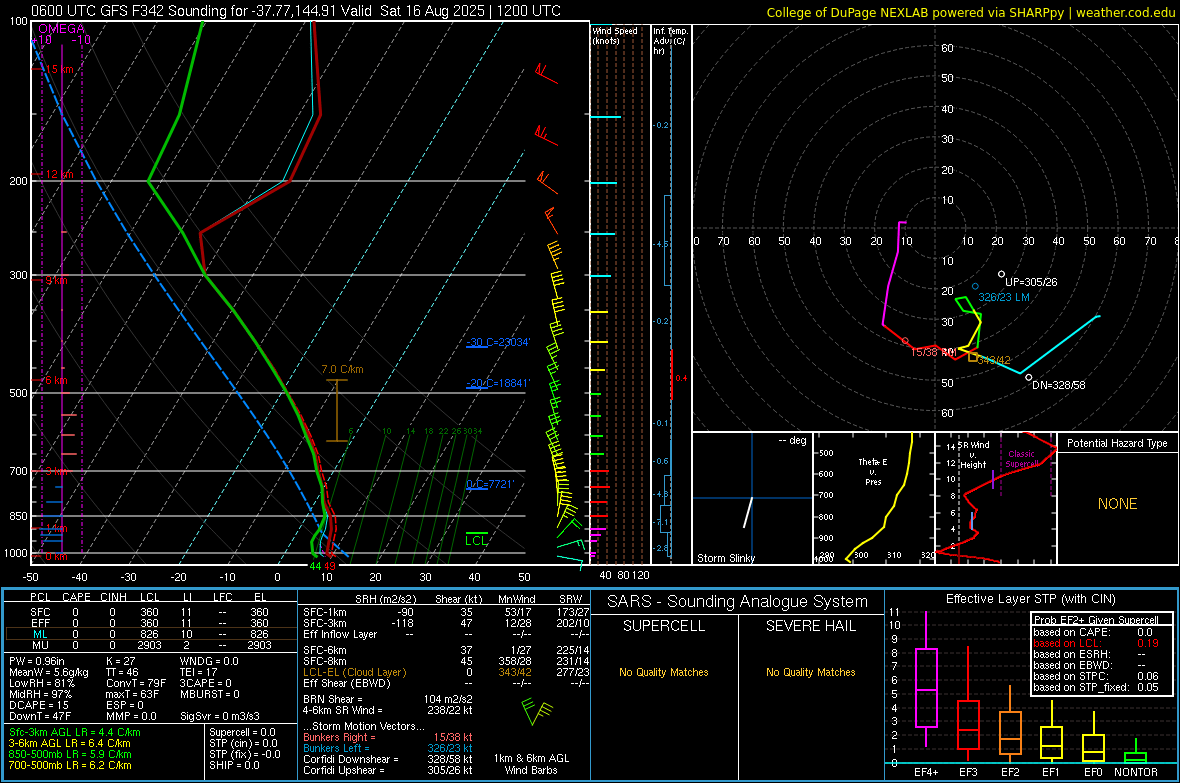The width and height of the screenshot is (1180, 783).
Task: Click the College of DuPage NEXLAB credit text
Action: tap(970, 12)
